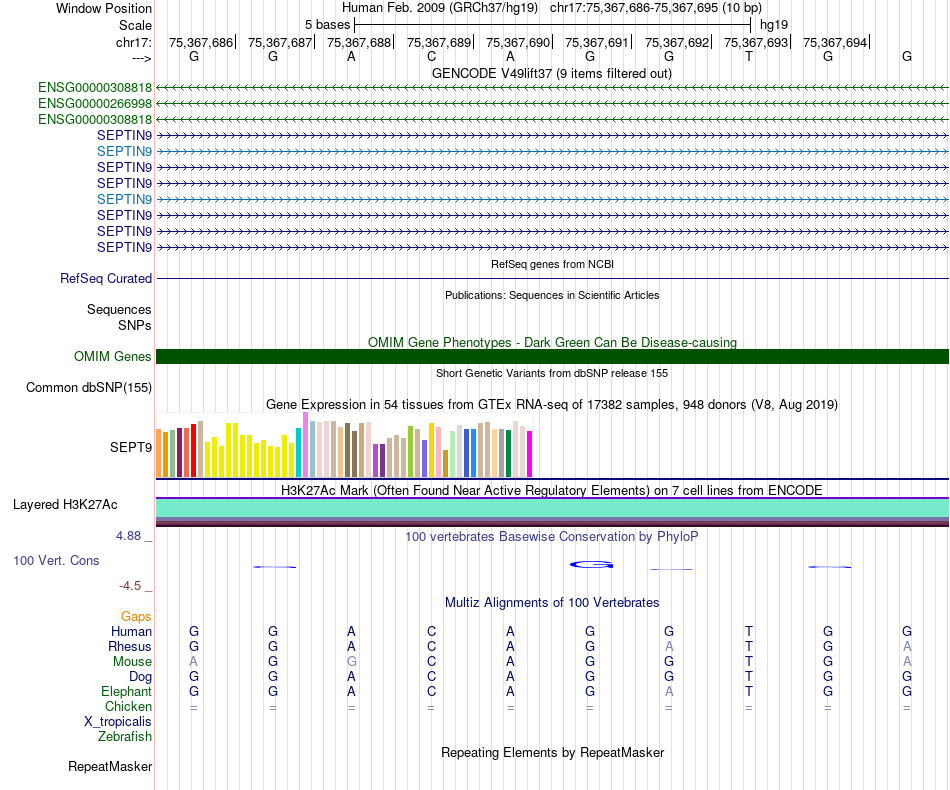
Task: Click the turquoise H3K27Ac signal band
Action: click(x=552, y=508)
